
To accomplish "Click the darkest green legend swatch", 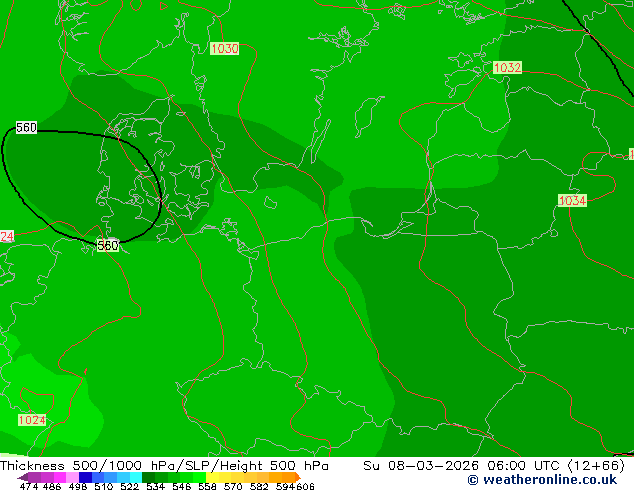I will (148, 477).
